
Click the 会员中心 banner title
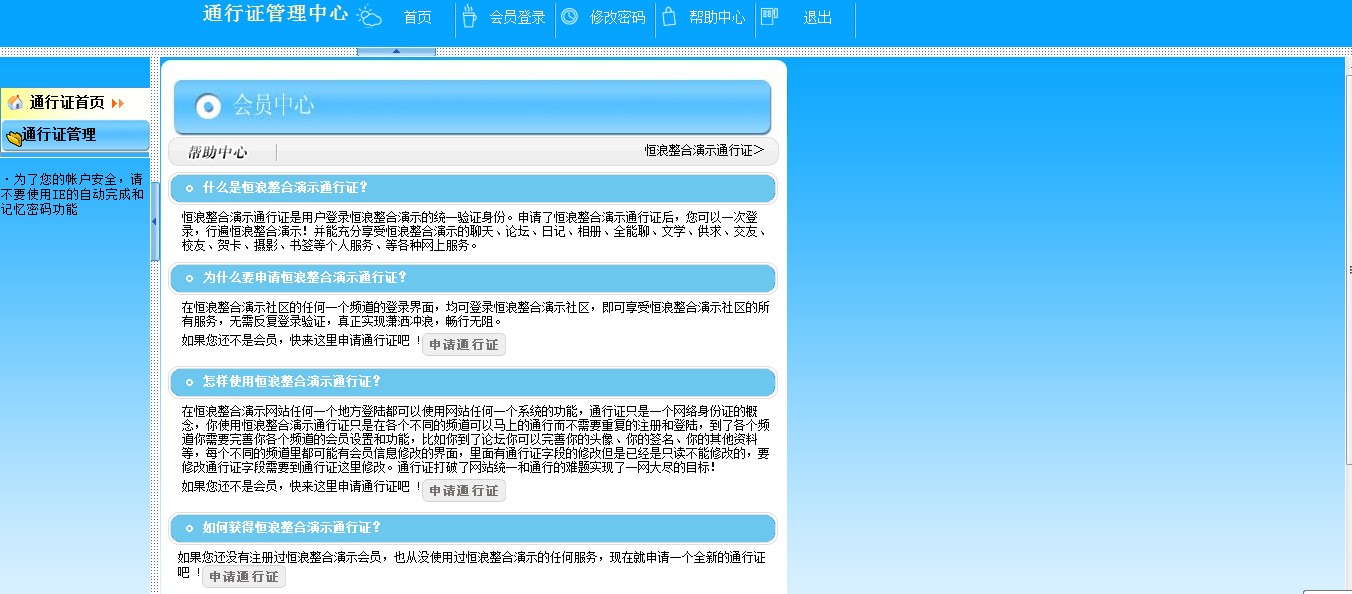click(274, 105)
